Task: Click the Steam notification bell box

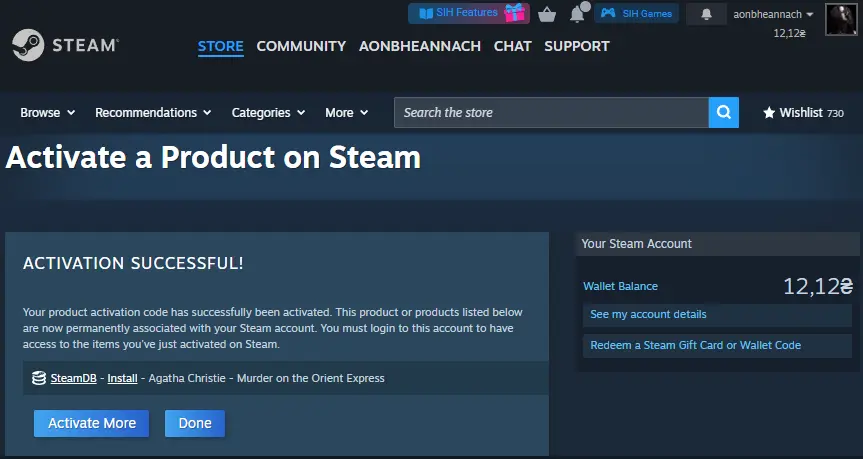Action: (x=706, y=14)
